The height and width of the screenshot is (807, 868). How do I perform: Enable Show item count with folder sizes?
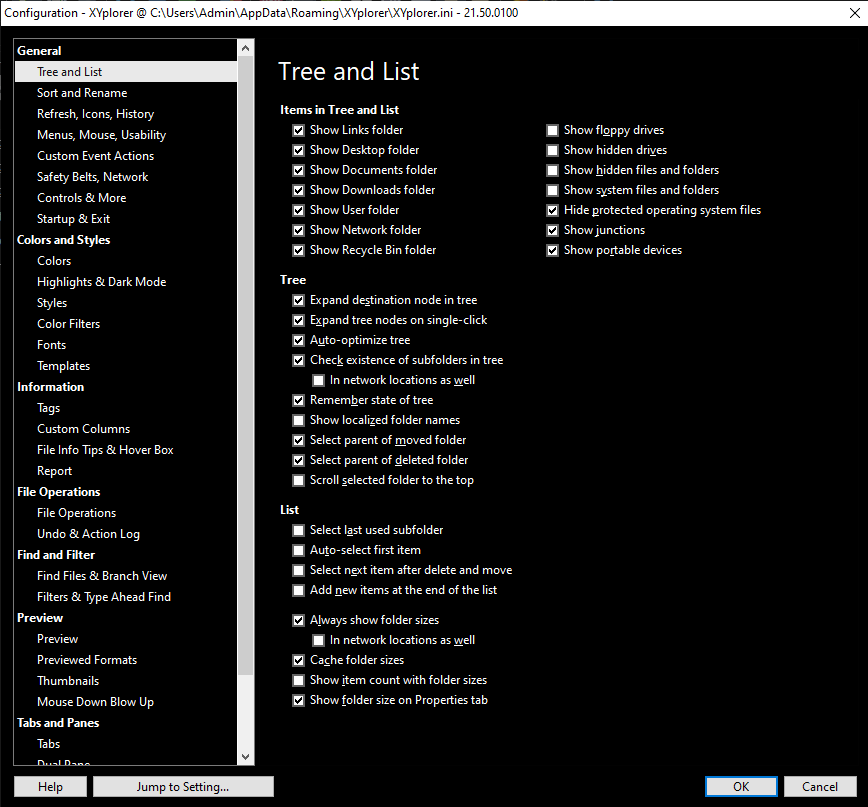pos(298,680)
